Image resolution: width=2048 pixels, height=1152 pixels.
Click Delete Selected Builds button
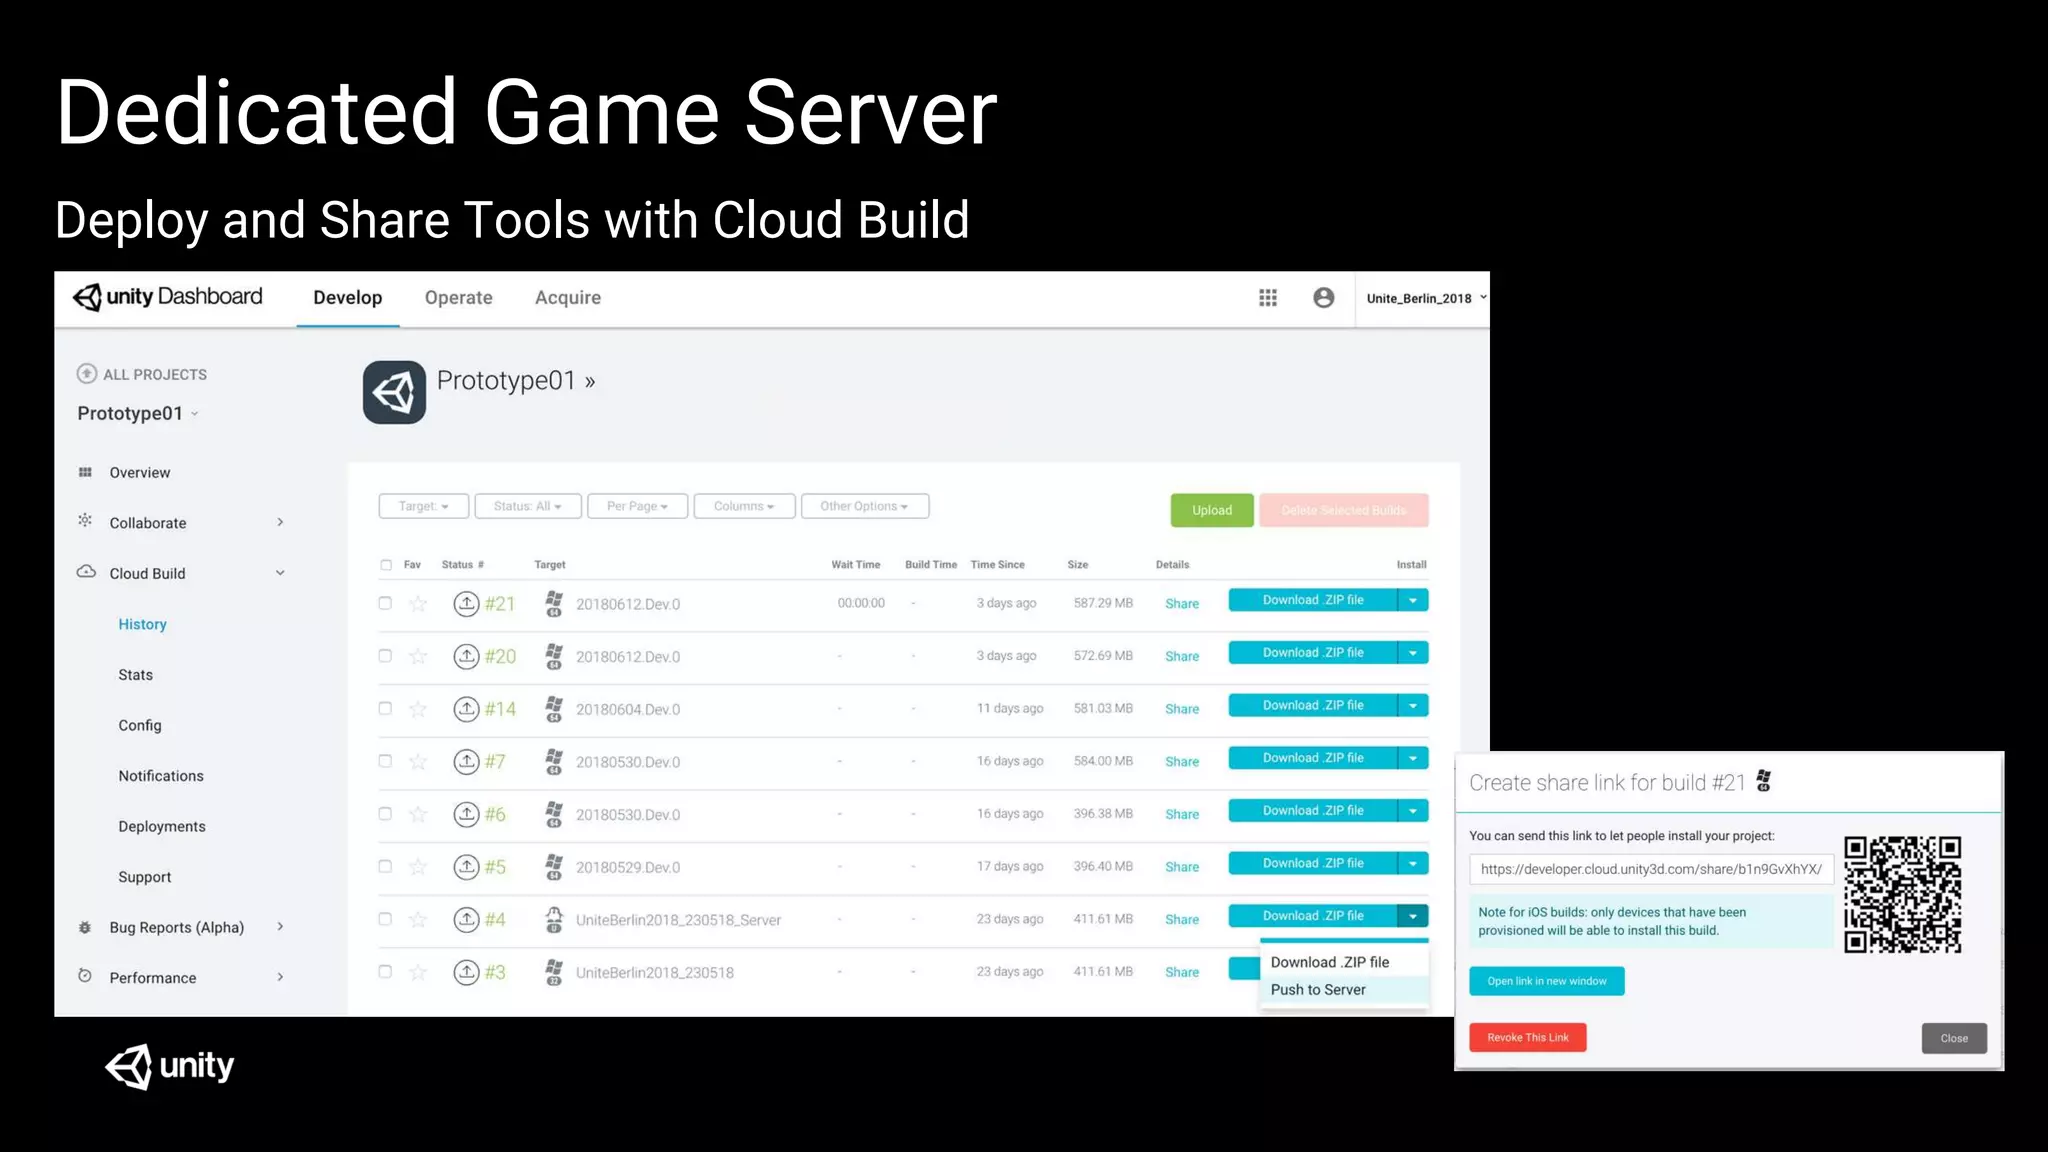coord(1344,510)
